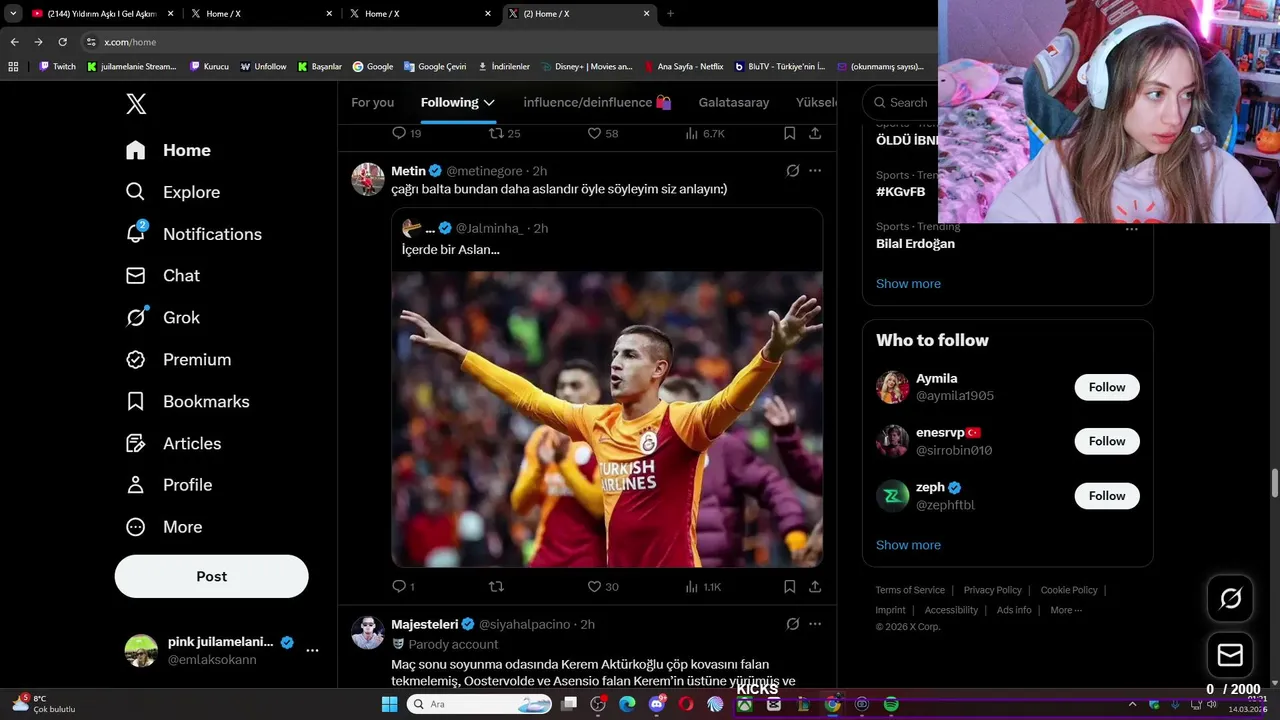Screen dimensions: 1280x720
Task: Go back with the browser back arrow
Action: pos(14,42)
